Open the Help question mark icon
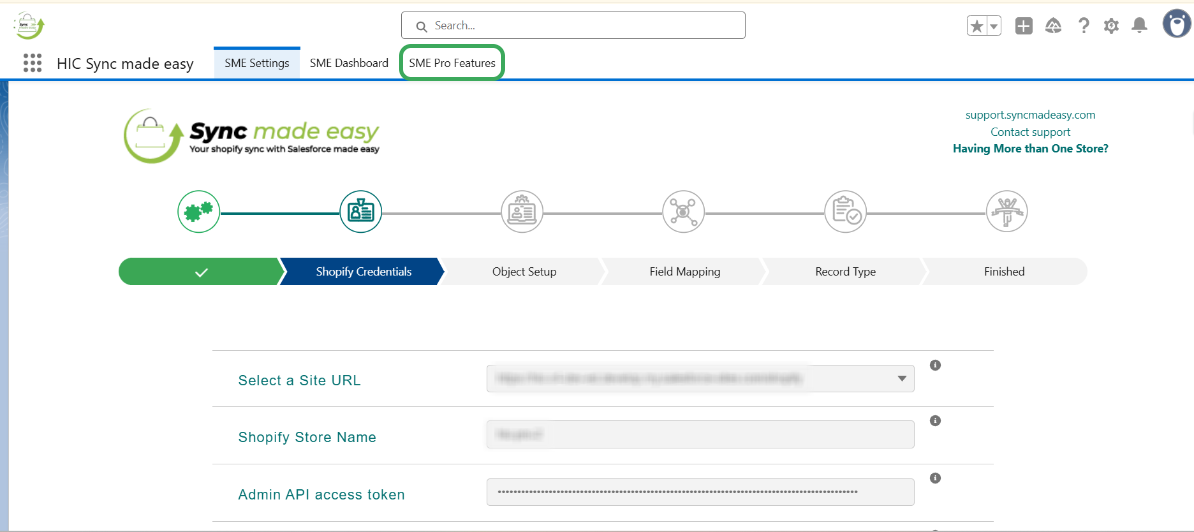Viewport: 1194px width, 532px height. (x=1084, y=26)
